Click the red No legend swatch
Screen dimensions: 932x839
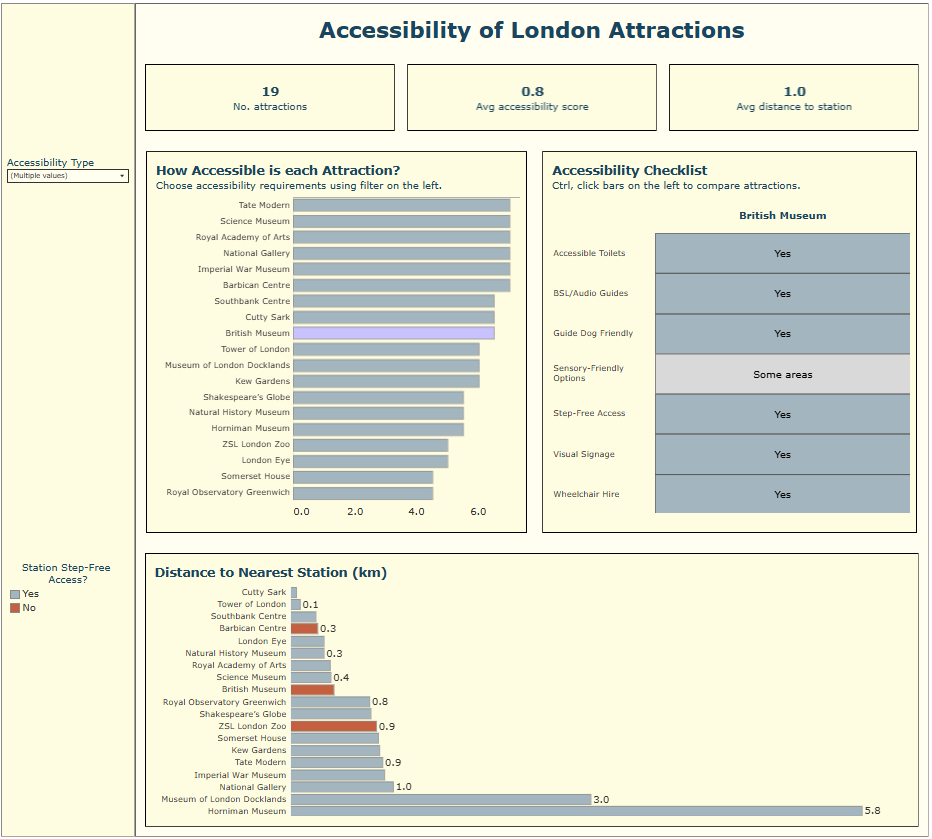(x=15, y=608)
